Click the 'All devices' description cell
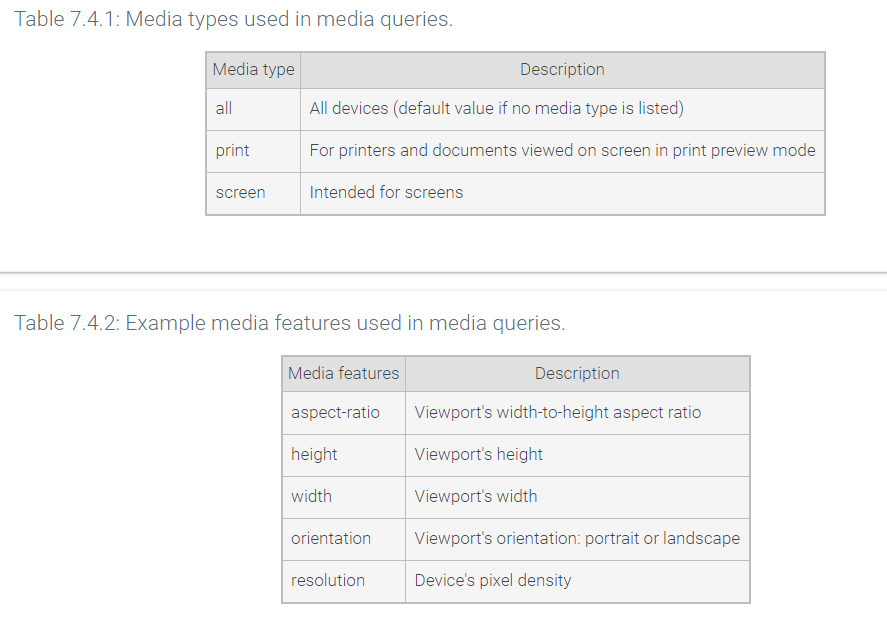887x621 pixels. pyautogui.click(x=496, y=108)
